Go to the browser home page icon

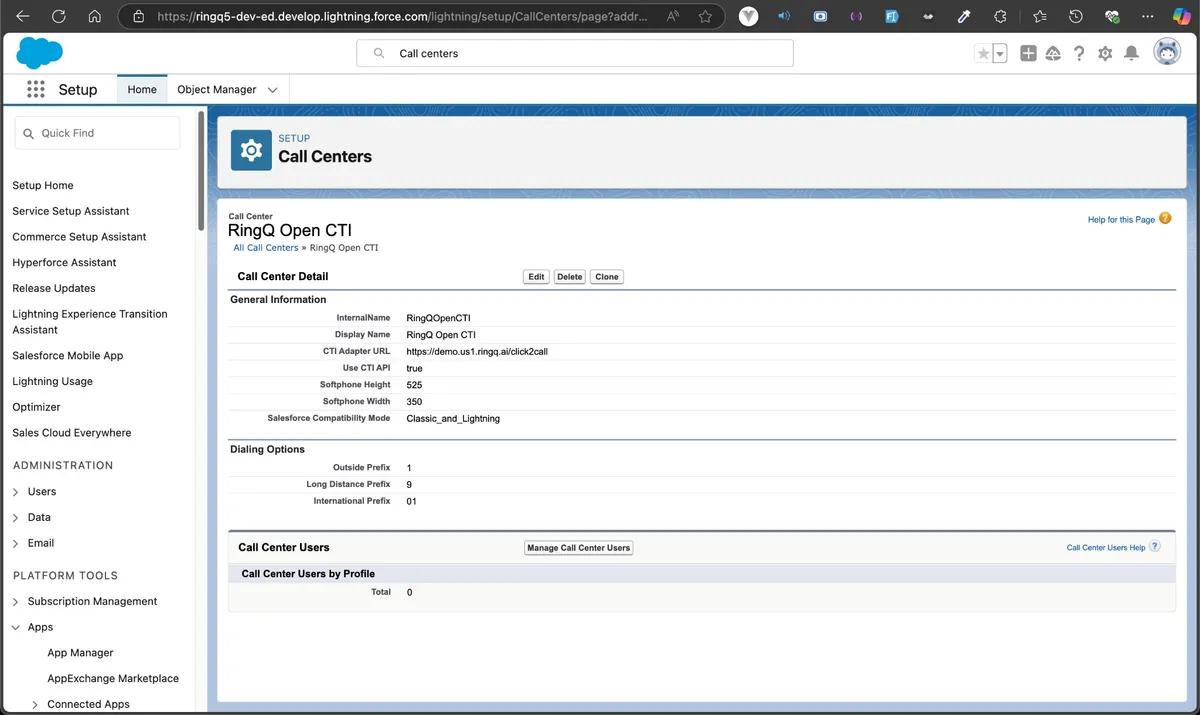95,16
